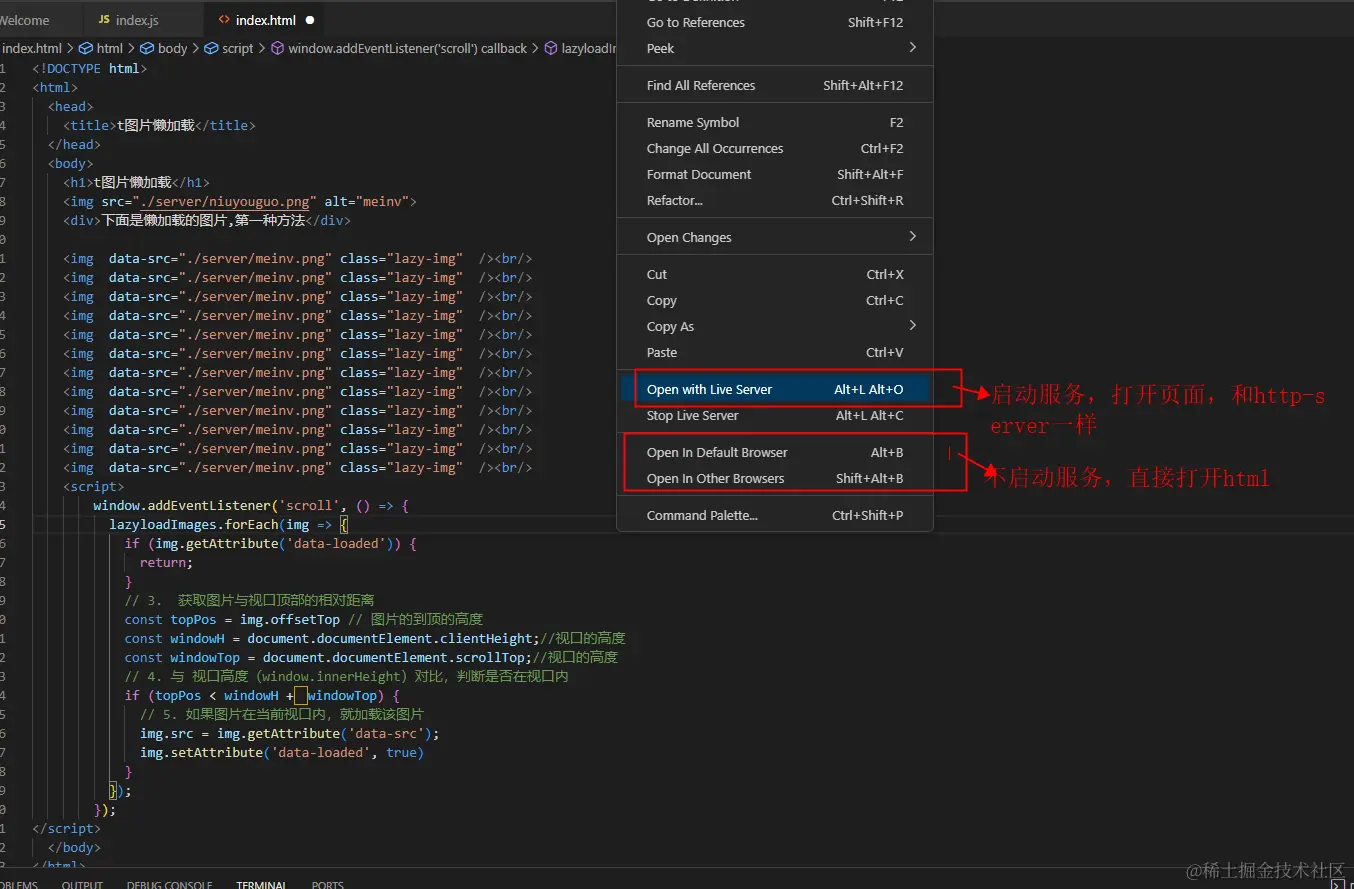Select the Welcome editor tab
The image size is (1354, 889).
pyautogui.click(x=25, y=20)
